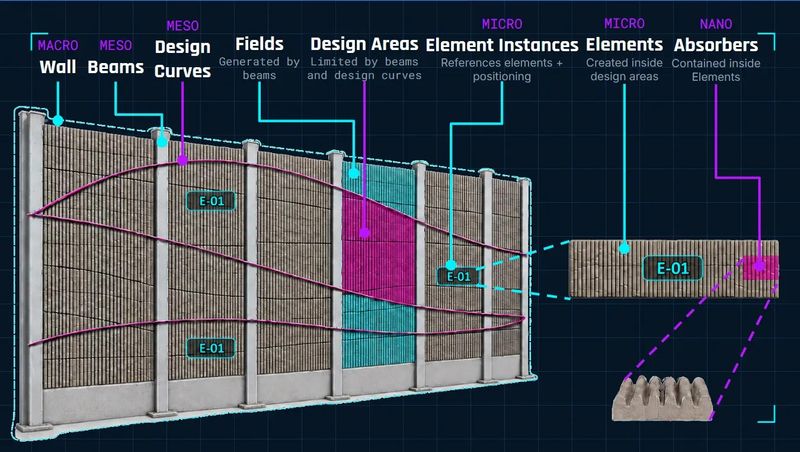Select 'Limited by beams and design curves' caption
800x452 pixels.
364,68
